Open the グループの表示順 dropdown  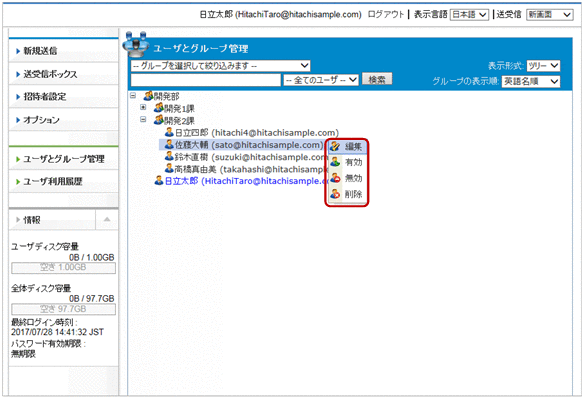tap(531, 81)
